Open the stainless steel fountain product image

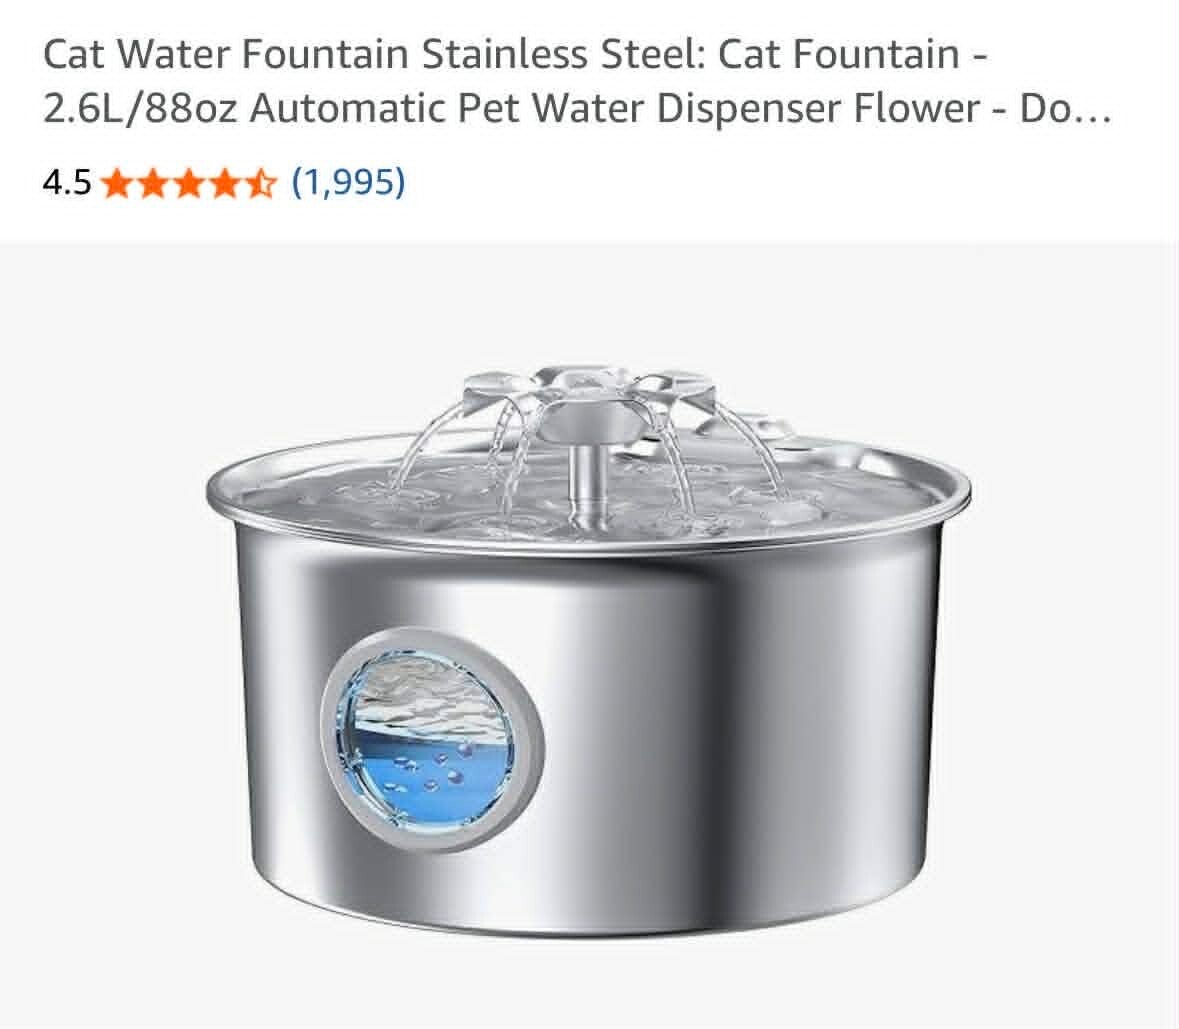point(588,652)
